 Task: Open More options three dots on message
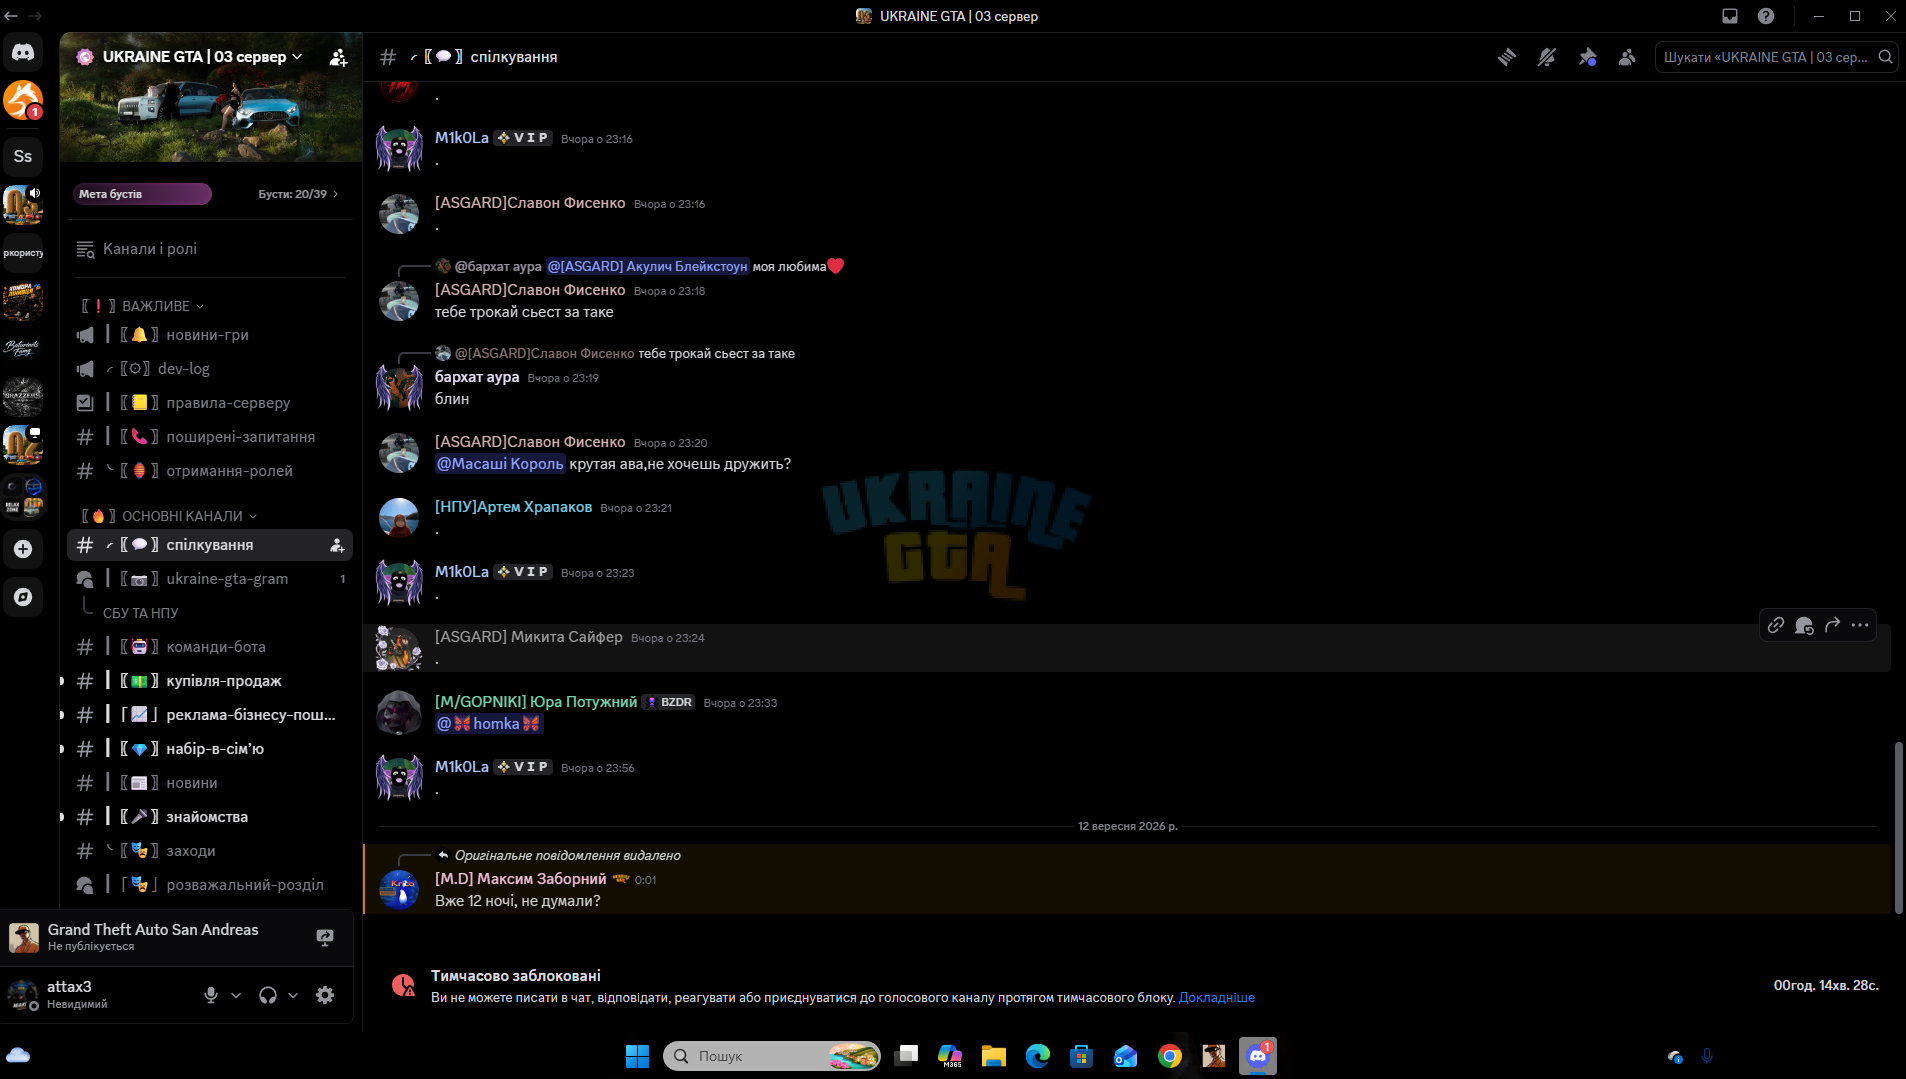pyautogui.click(x=1860, y=625)
